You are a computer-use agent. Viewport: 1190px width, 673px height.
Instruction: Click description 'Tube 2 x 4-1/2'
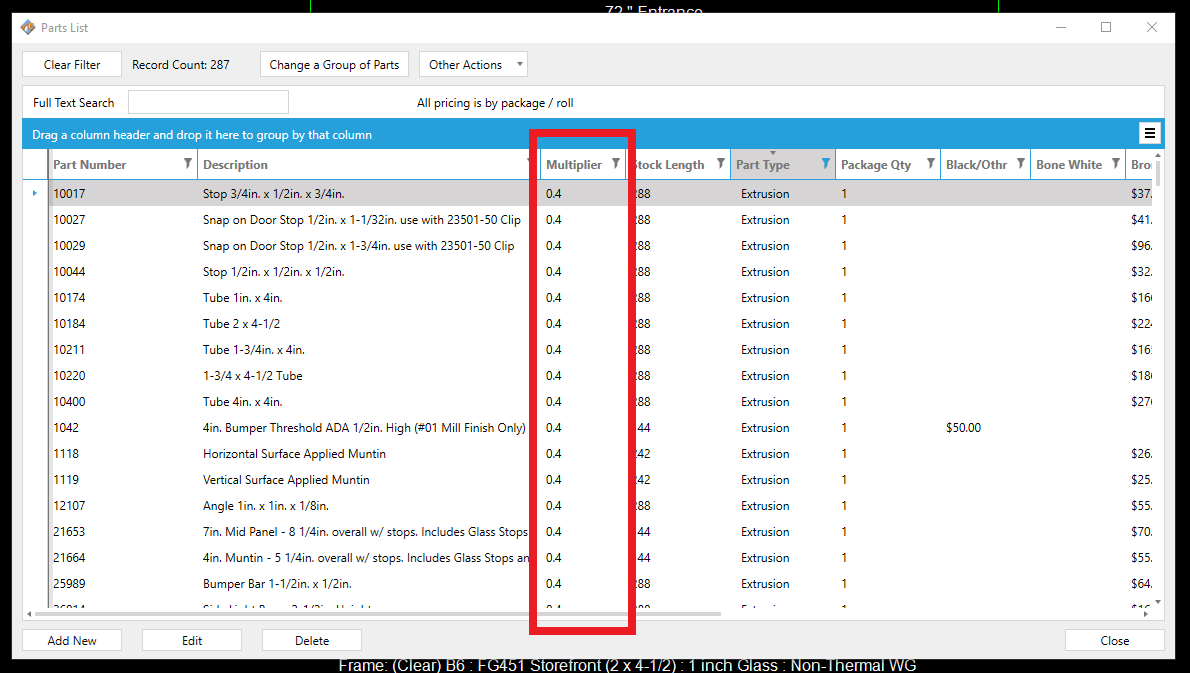pos(241,324)
